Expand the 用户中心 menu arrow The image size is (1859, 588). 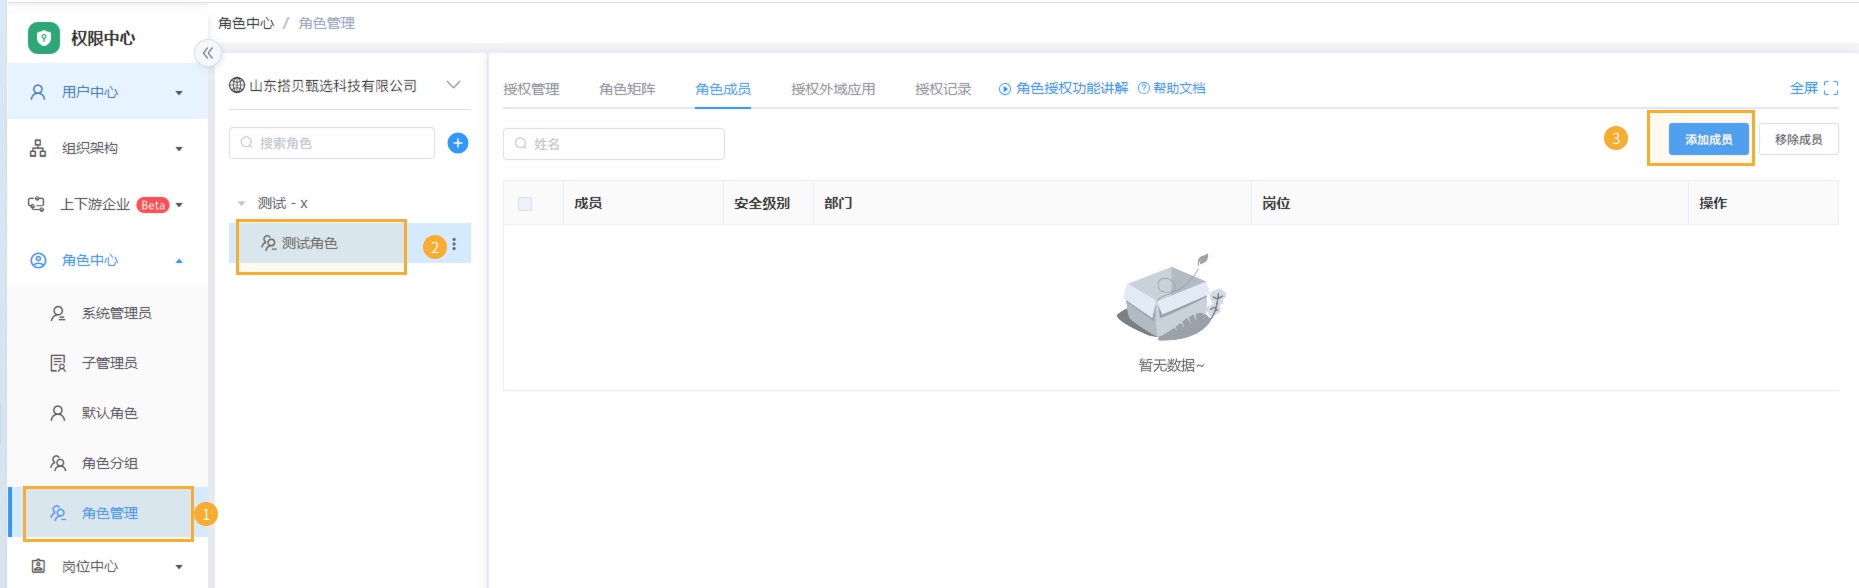(179, 93)
